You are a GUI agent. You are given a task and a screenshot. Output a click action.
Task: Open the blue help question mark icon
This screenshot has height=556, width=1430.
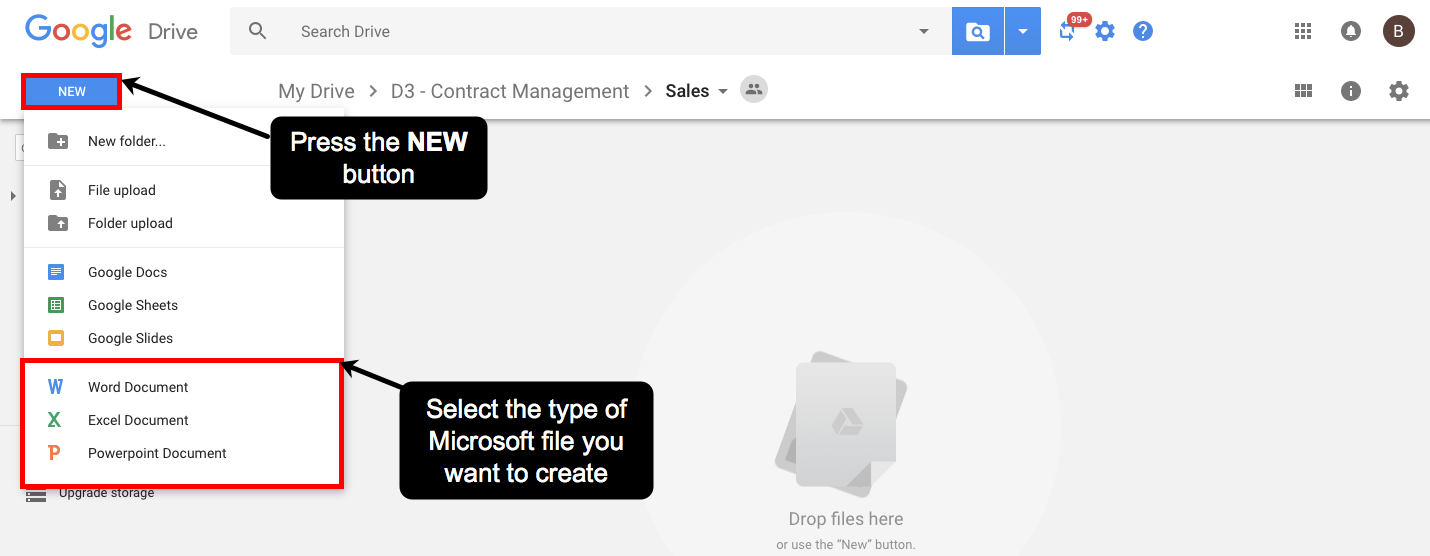[1143, 31]
